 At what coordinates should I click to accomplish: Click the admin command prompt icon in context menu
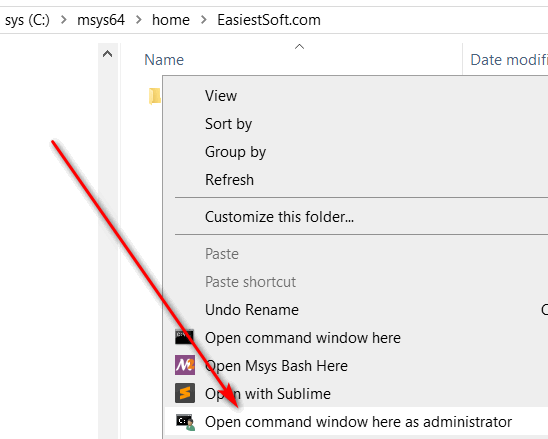point(185,422)
